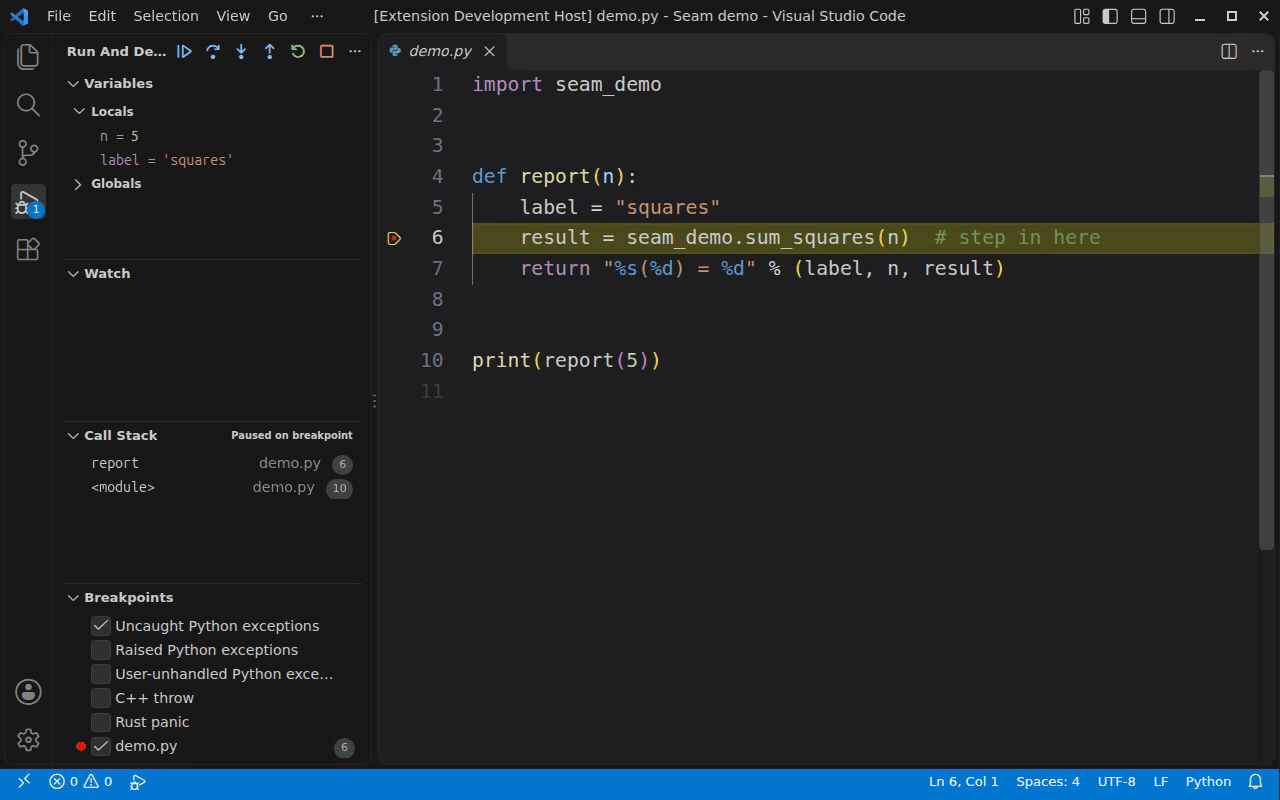
Task: Step Over the current line
Action: [x=213, y=51]
